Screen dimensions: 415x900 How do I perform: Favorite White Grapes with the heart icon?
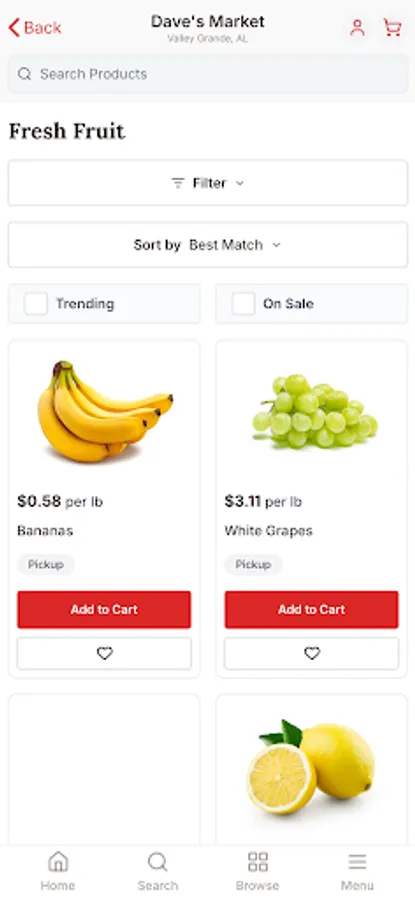312,653
